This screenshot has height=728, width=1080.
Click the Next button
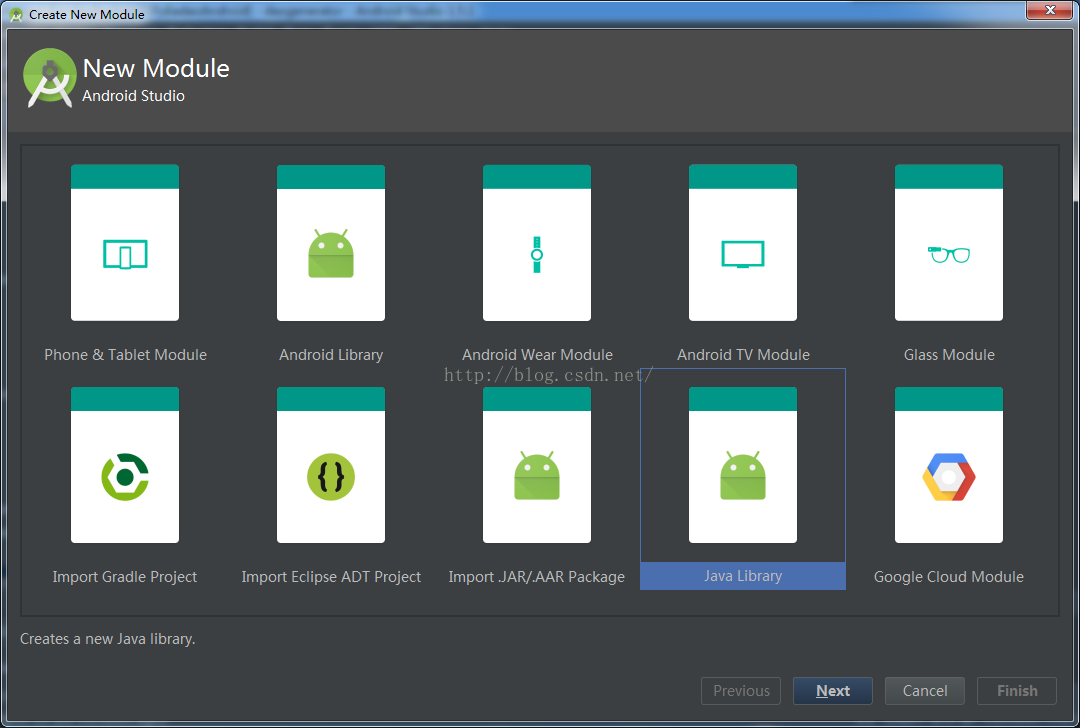tap(833, 691)
